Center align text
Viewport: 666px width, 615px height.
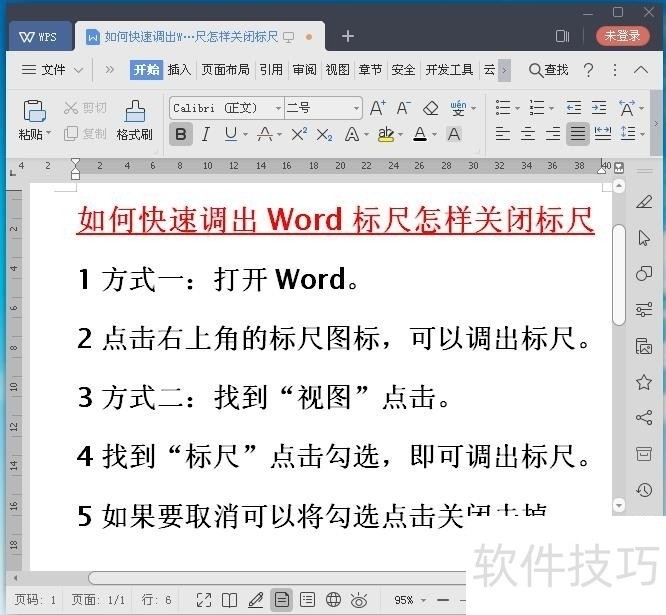528,134
